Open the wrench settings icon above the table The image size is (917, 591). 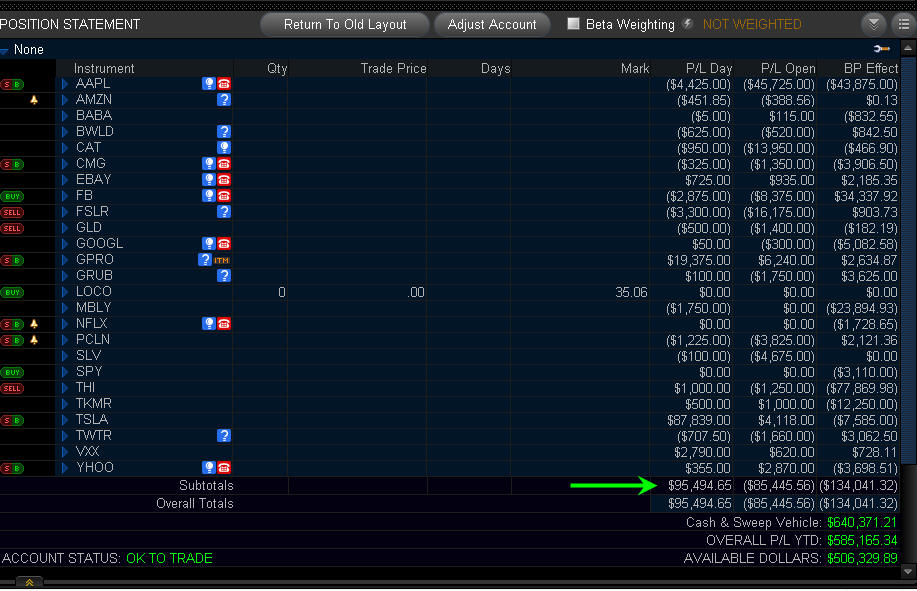click(x=880, y=49)
